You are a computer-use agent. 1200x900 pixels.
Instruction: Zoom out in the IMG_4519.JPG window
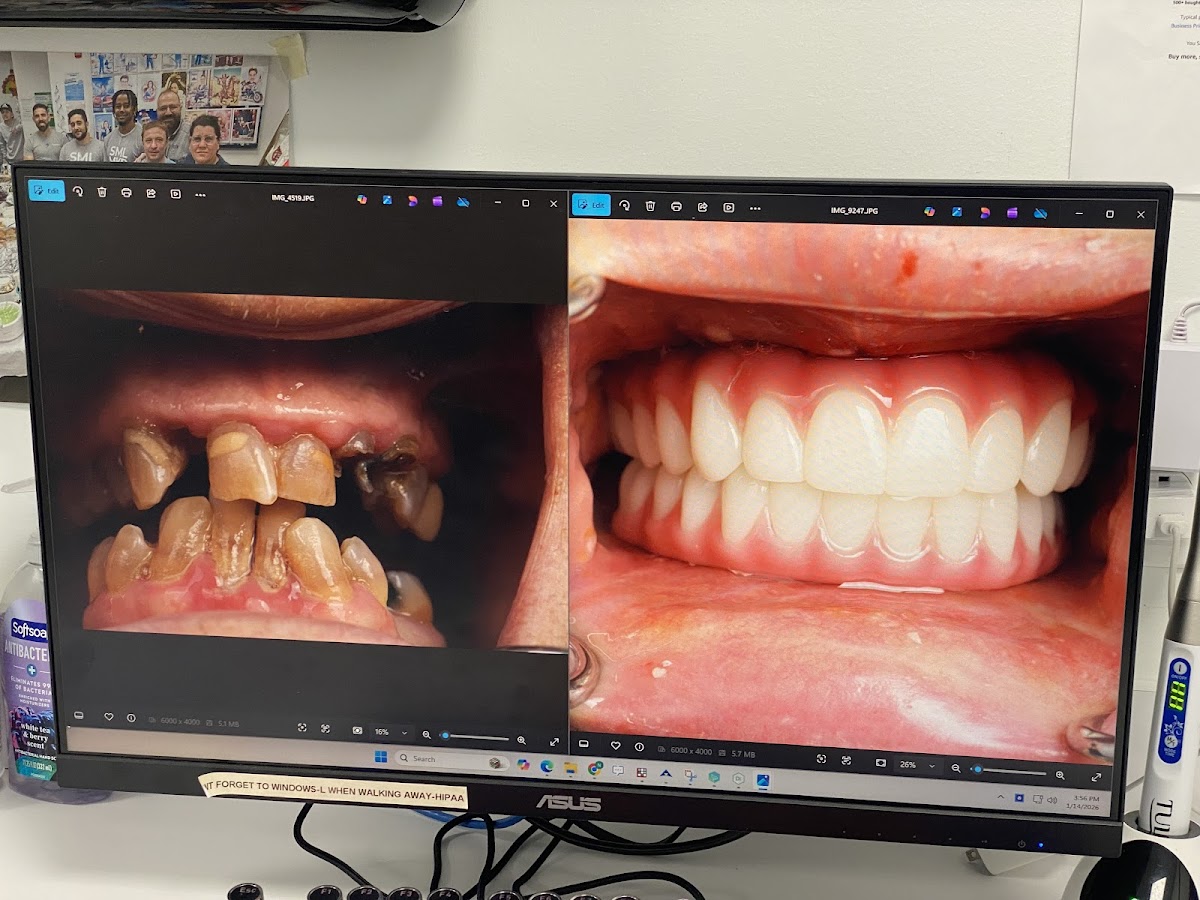point(427,735)
